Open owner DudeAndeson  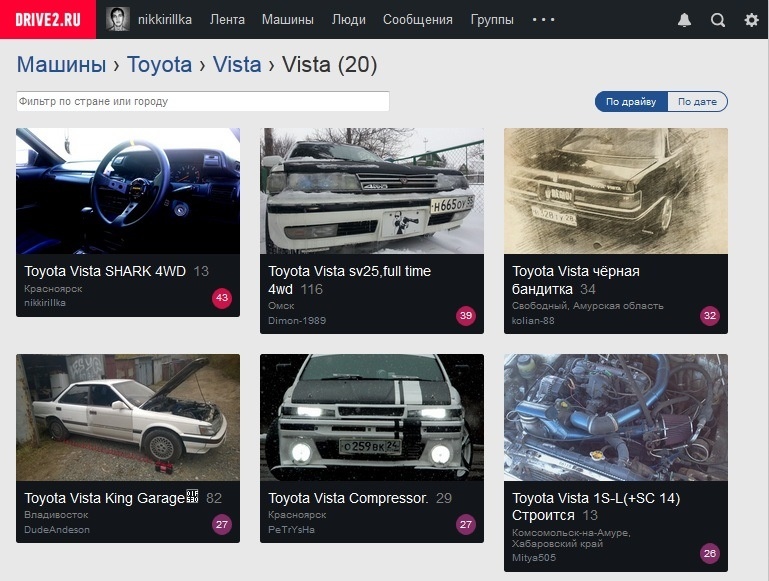click(x=57, y=530)
